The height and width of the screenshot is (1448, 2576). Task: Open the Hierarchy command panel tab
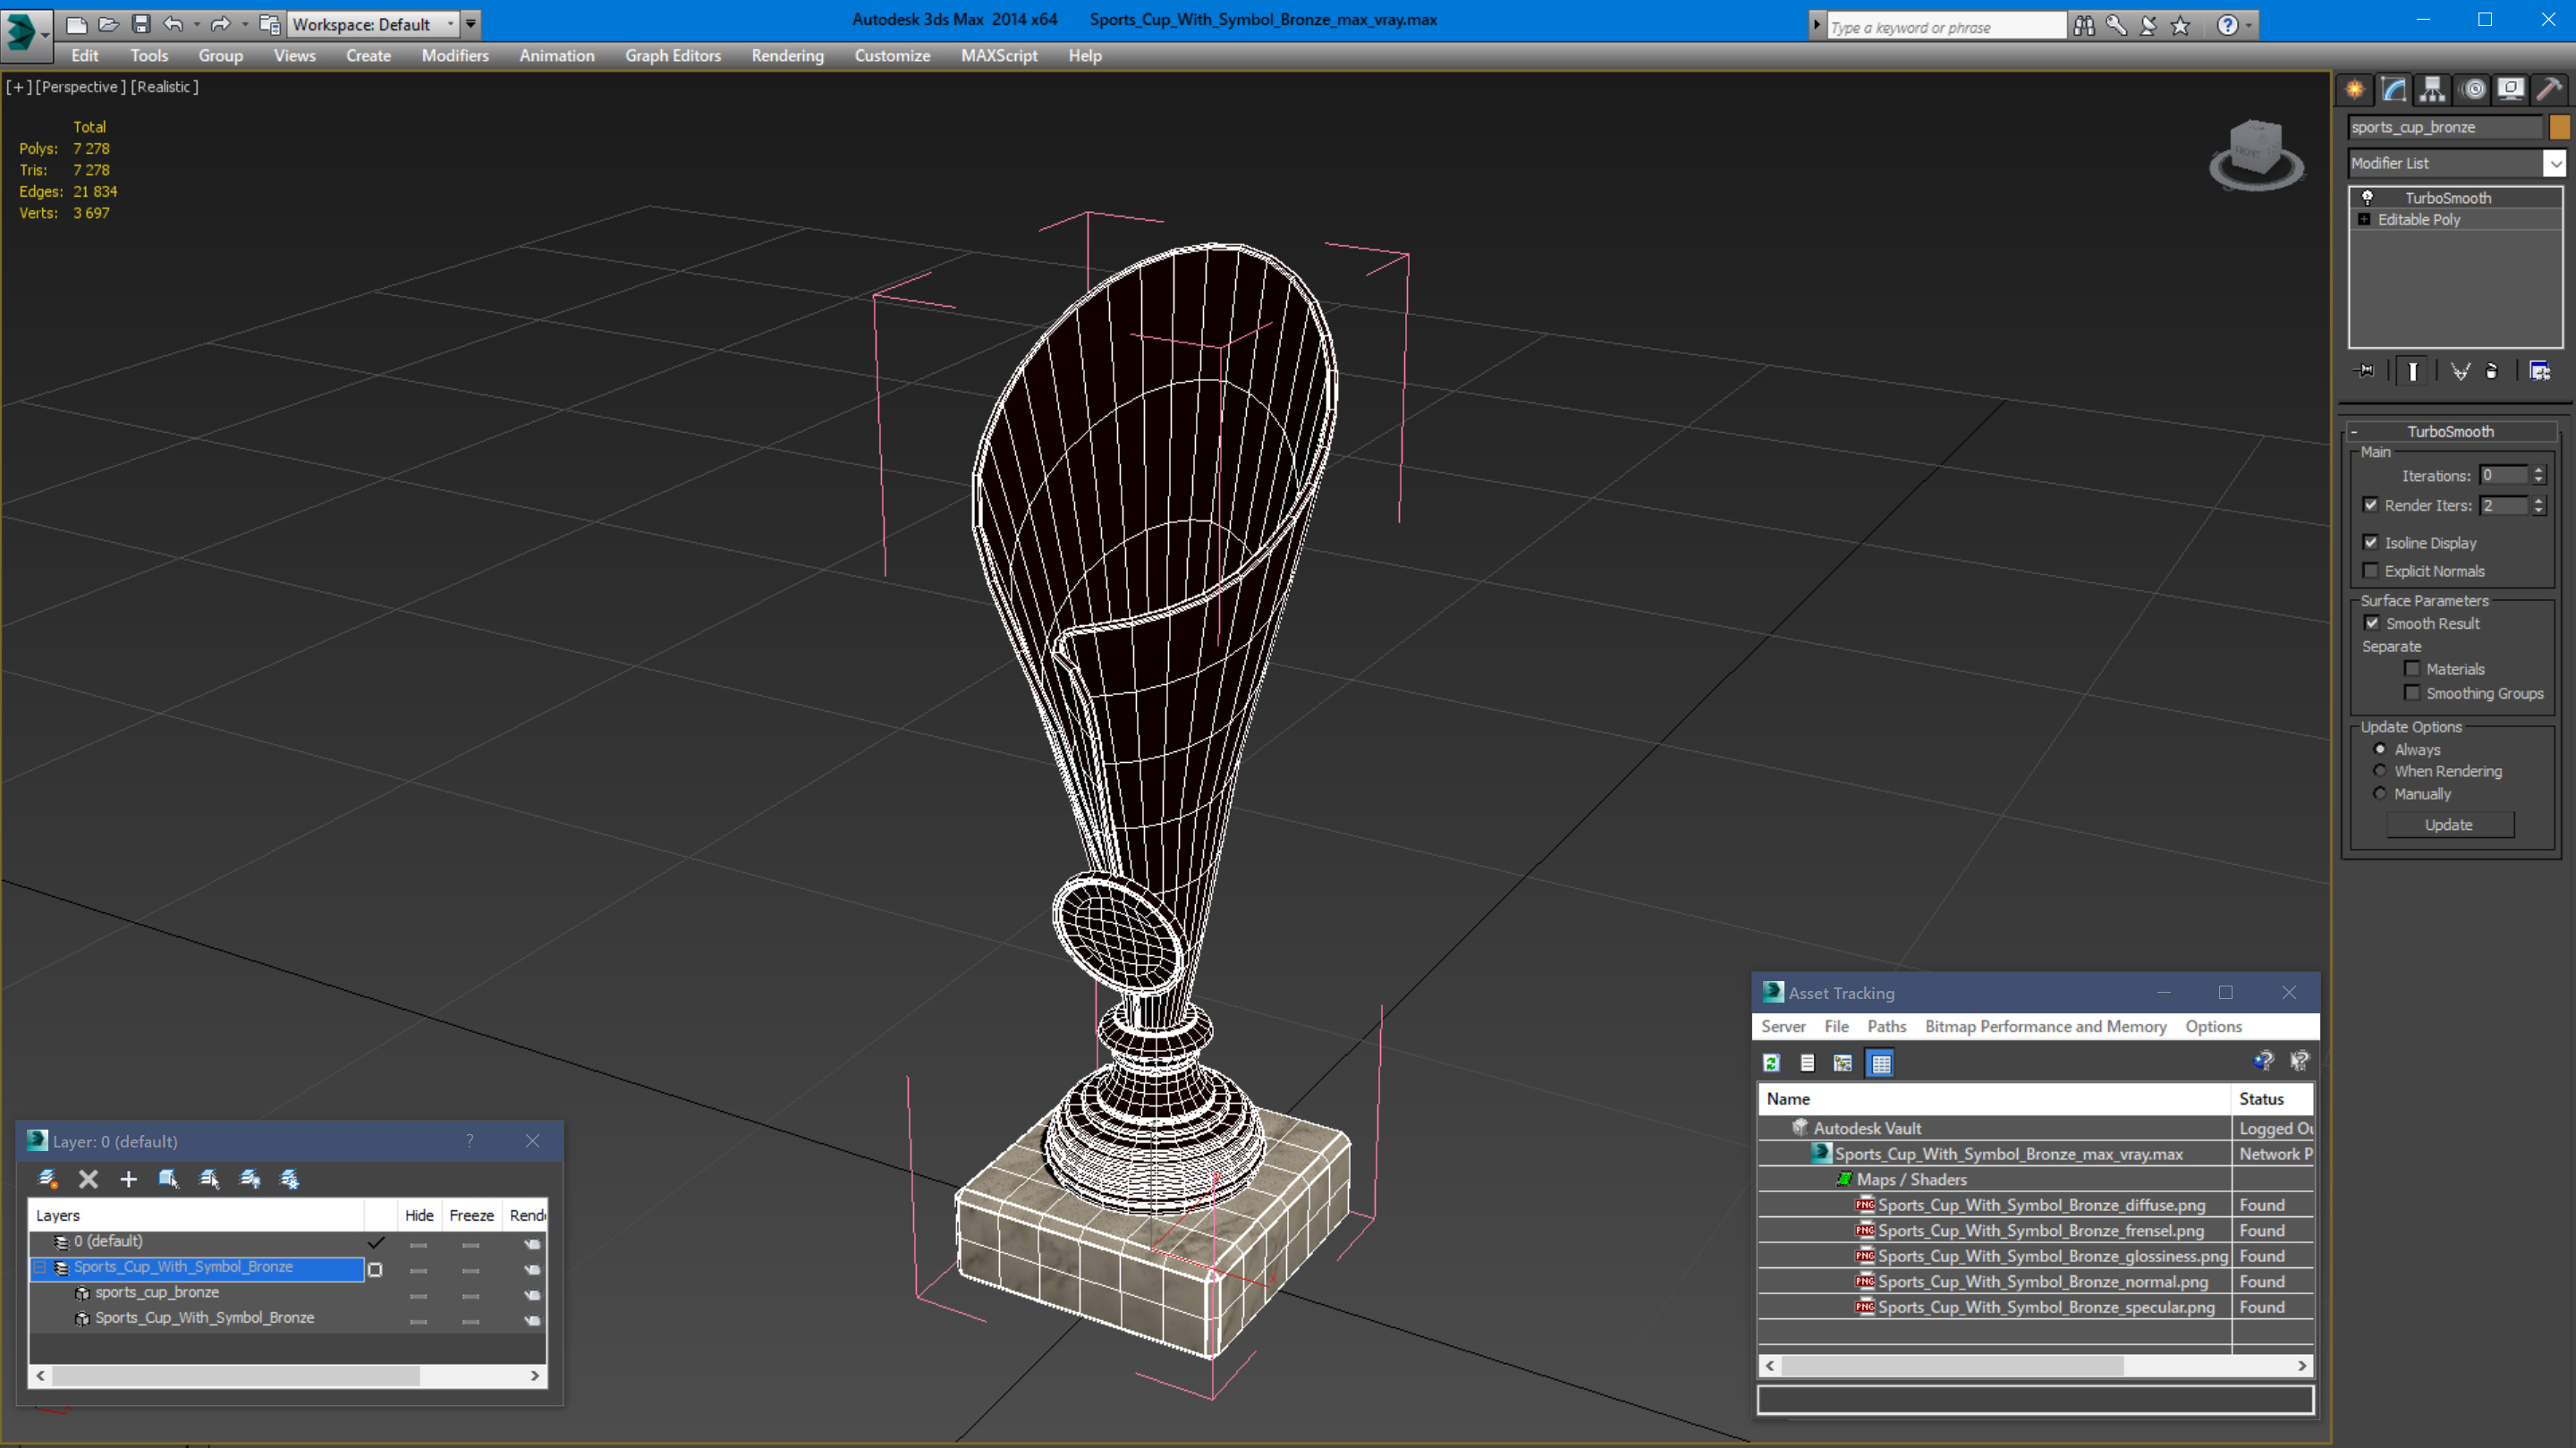coord(2432,90)
